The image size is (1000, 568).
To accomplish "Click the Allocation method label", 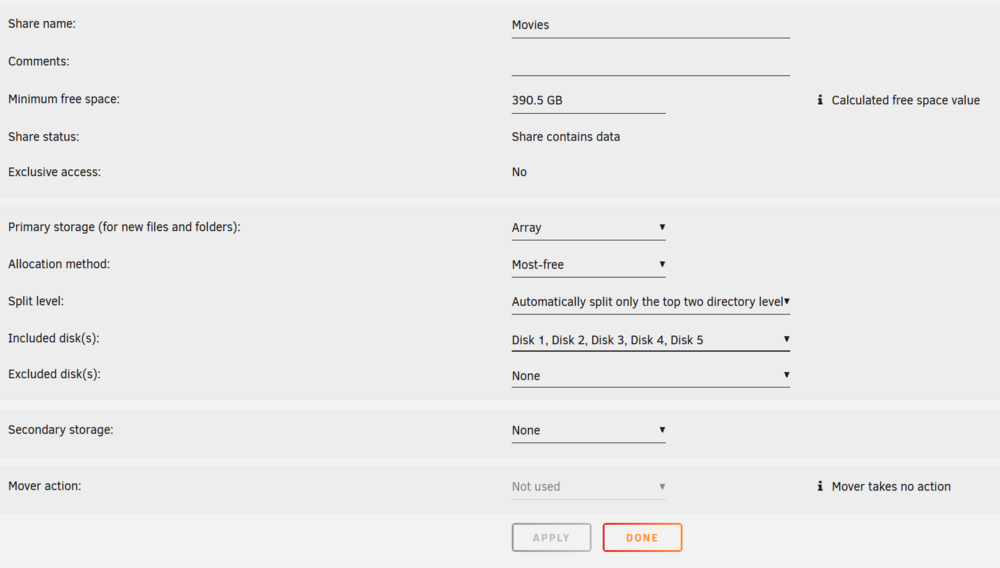I will (x=59, y=264).
